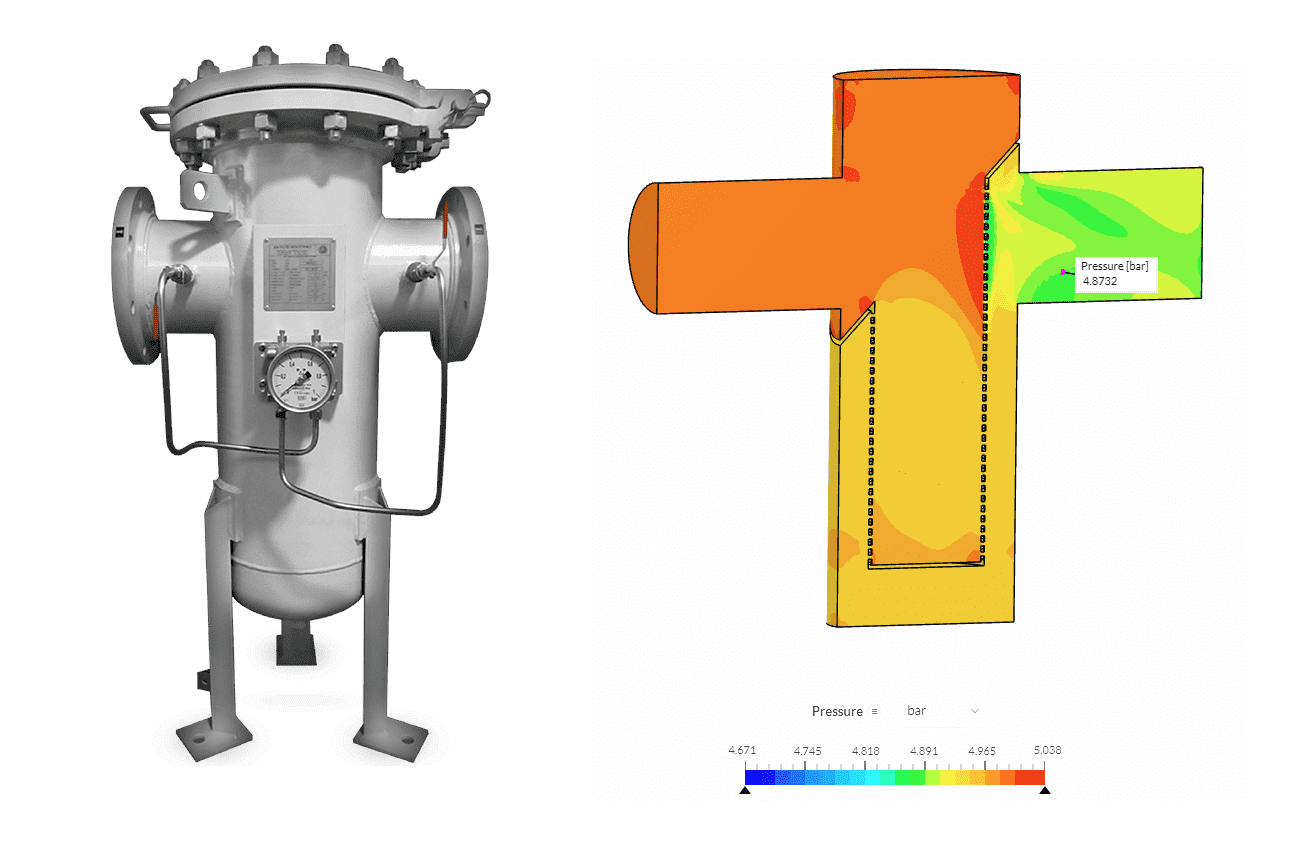
Task: Click the Pressure field label in legend
Action: [x=836, y=712]
